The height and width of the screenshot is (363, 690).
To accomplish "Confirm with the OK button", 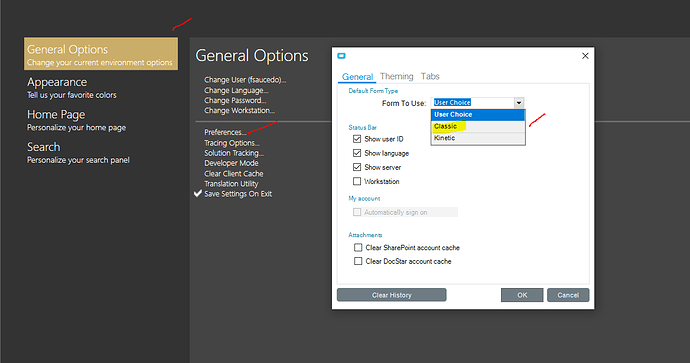I will (522, 295).
